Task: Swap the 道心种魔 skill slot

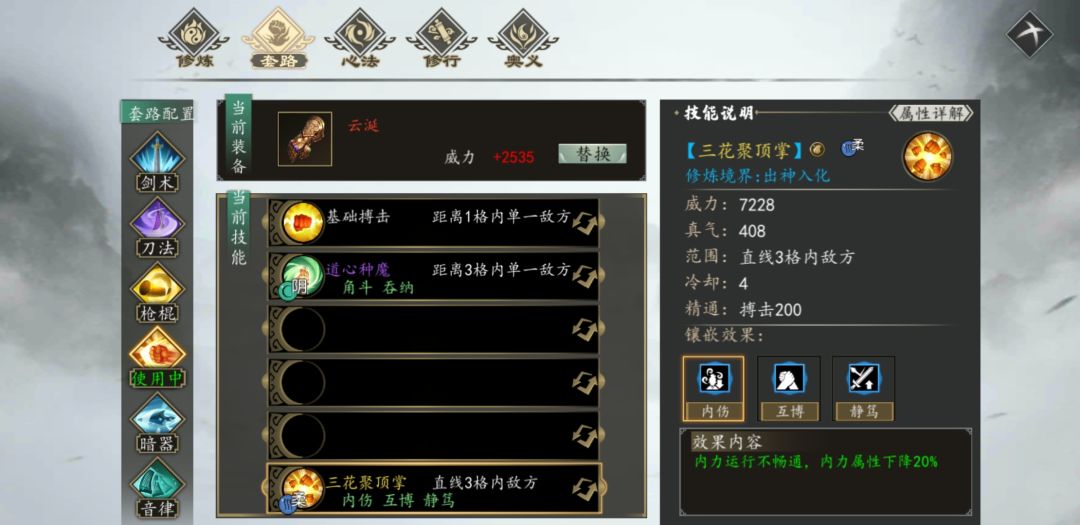Action: point(585,275)
